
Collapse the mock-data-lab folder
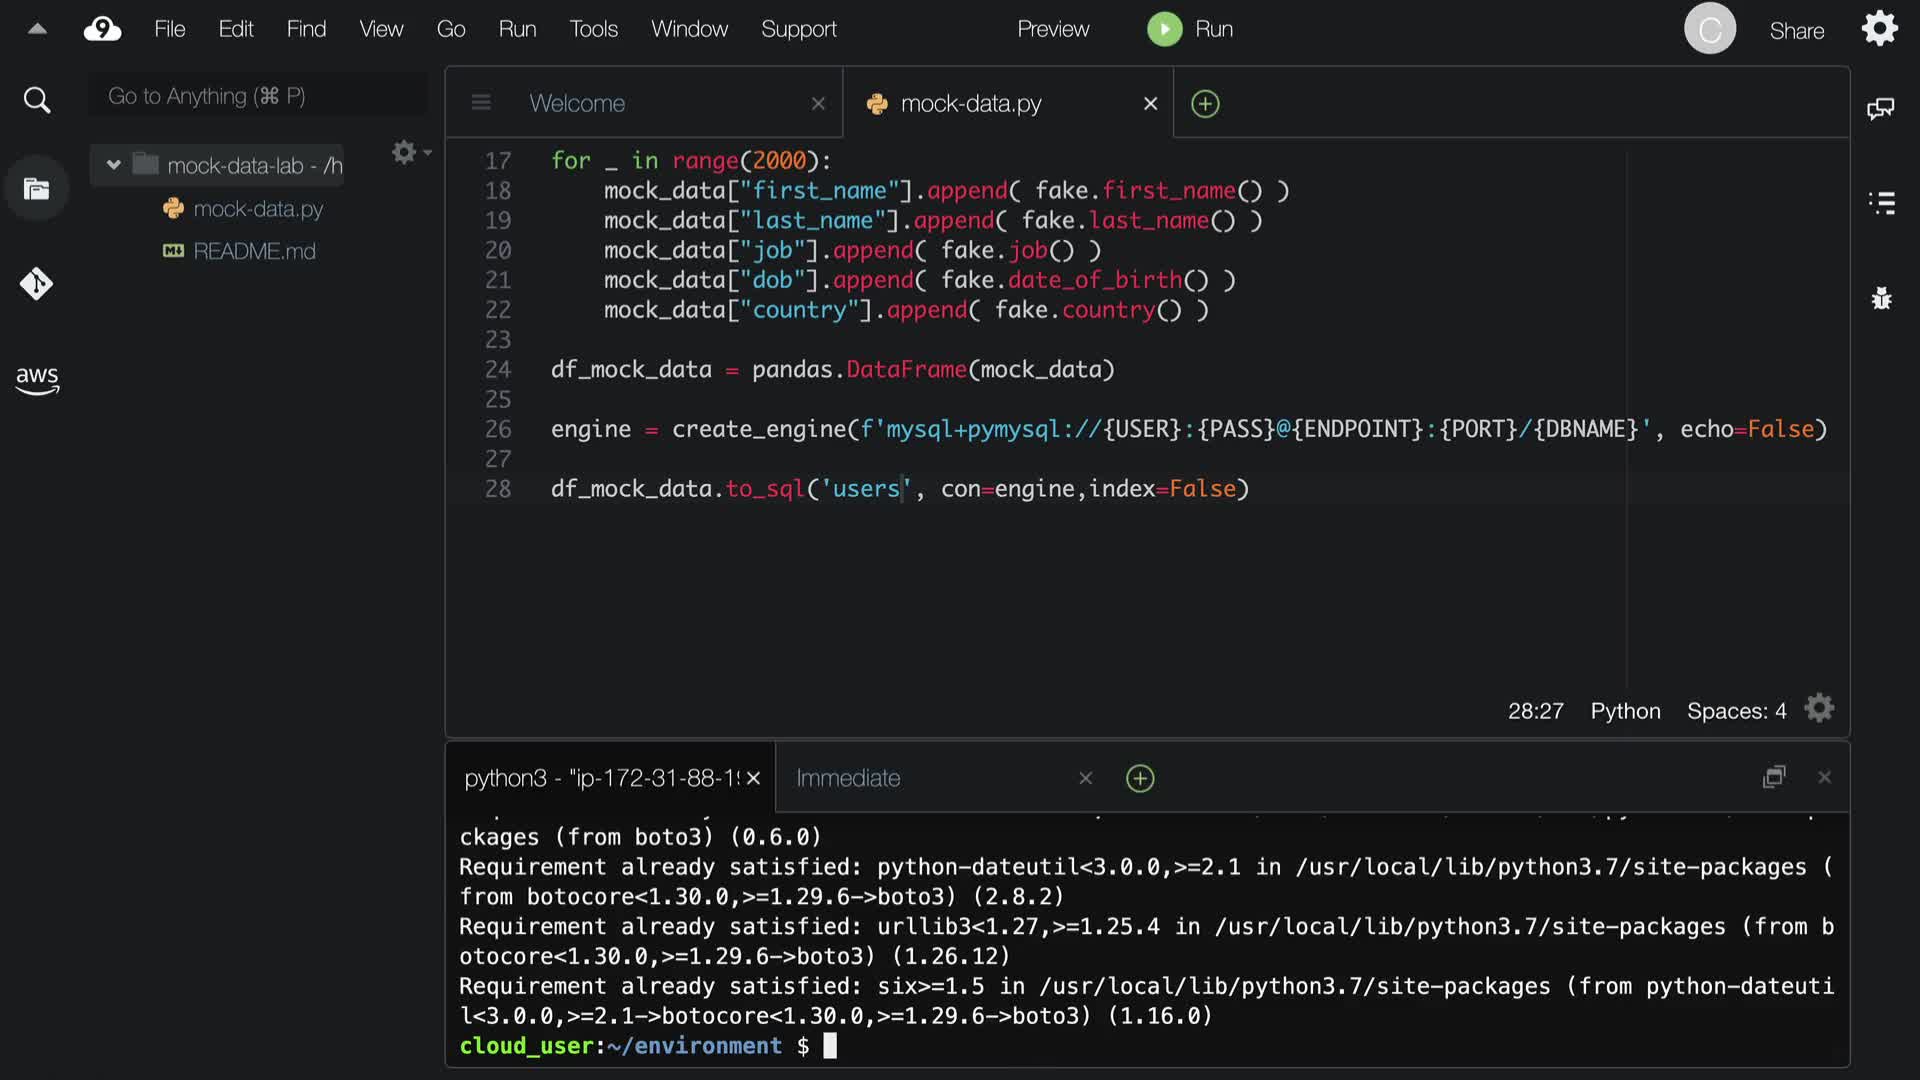[x=114, y=165]
